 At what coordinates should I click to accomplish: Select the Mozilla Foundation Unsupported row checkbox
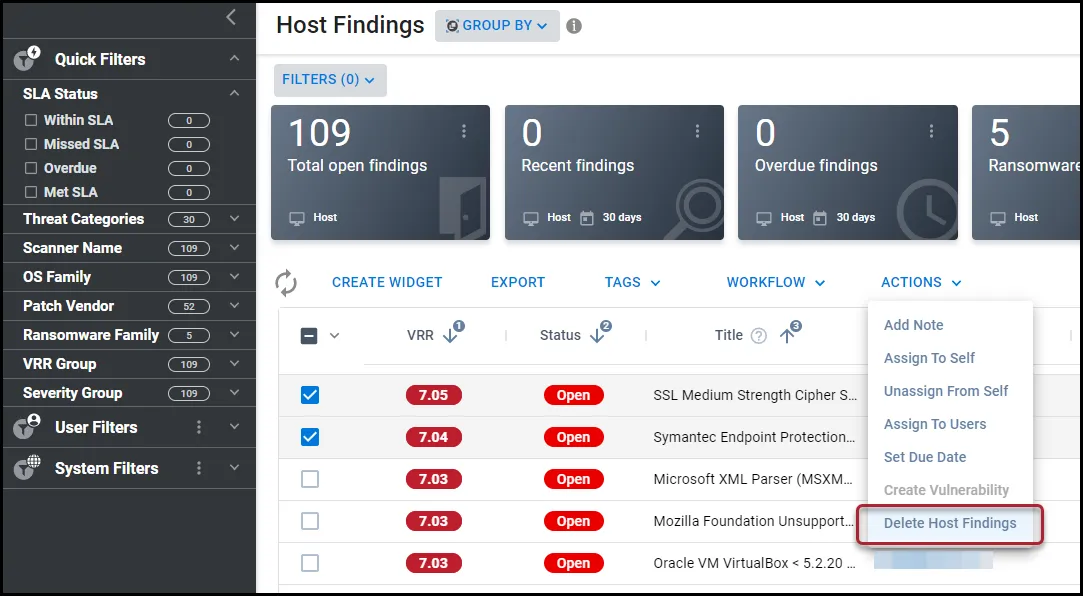[x=310, y=521]
